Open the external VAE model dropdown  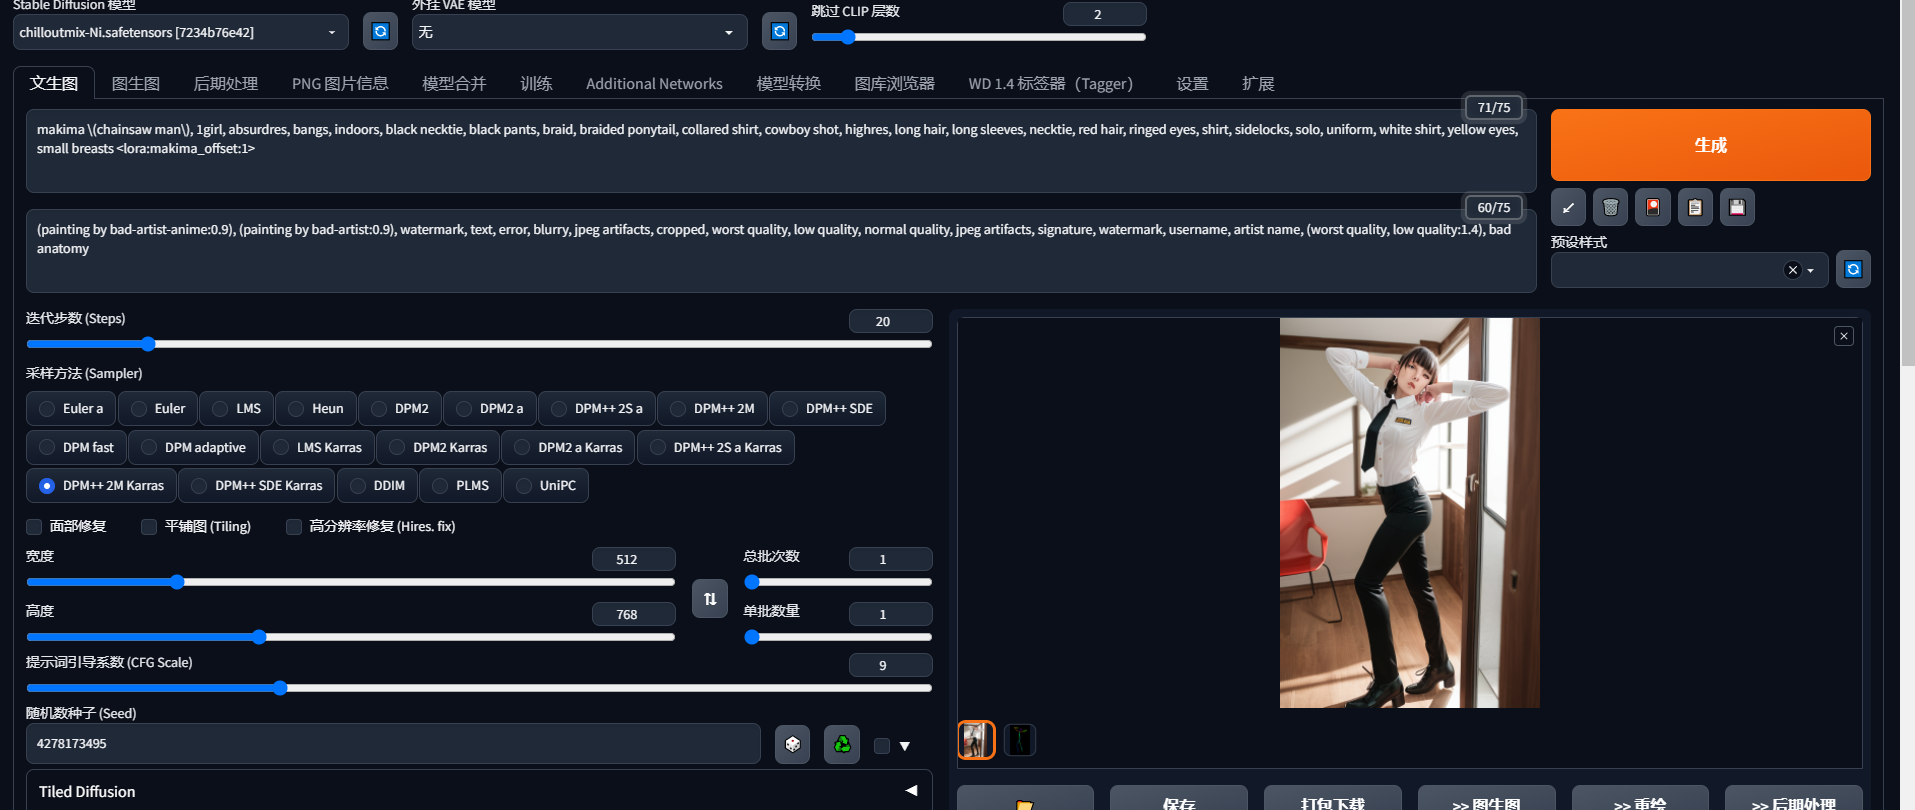click(579, 32)
